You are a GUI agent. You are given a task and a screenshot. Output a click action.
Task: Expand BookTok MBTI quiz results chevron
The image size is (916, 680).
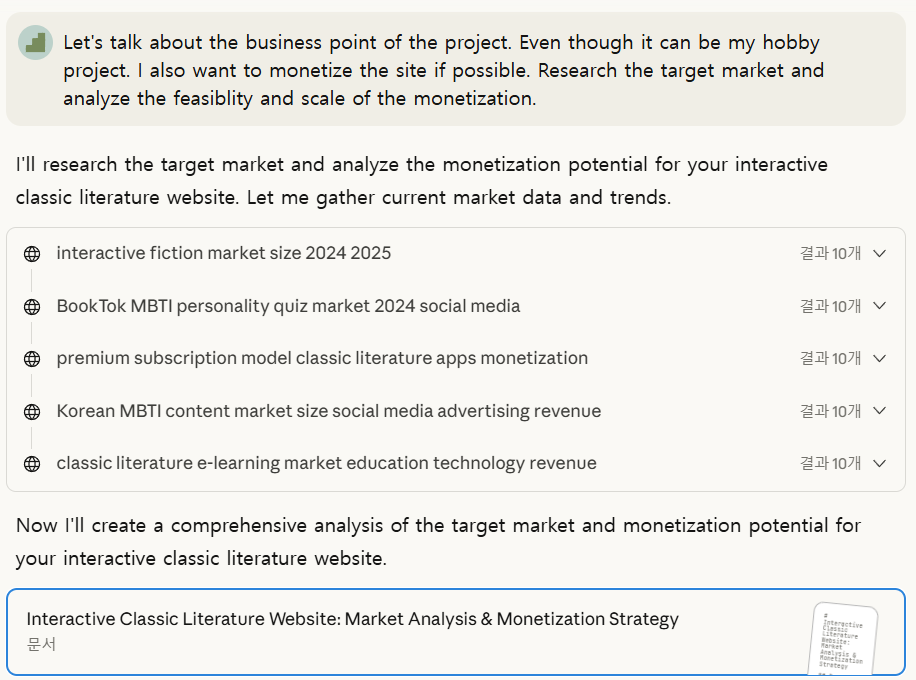(880, 306)
